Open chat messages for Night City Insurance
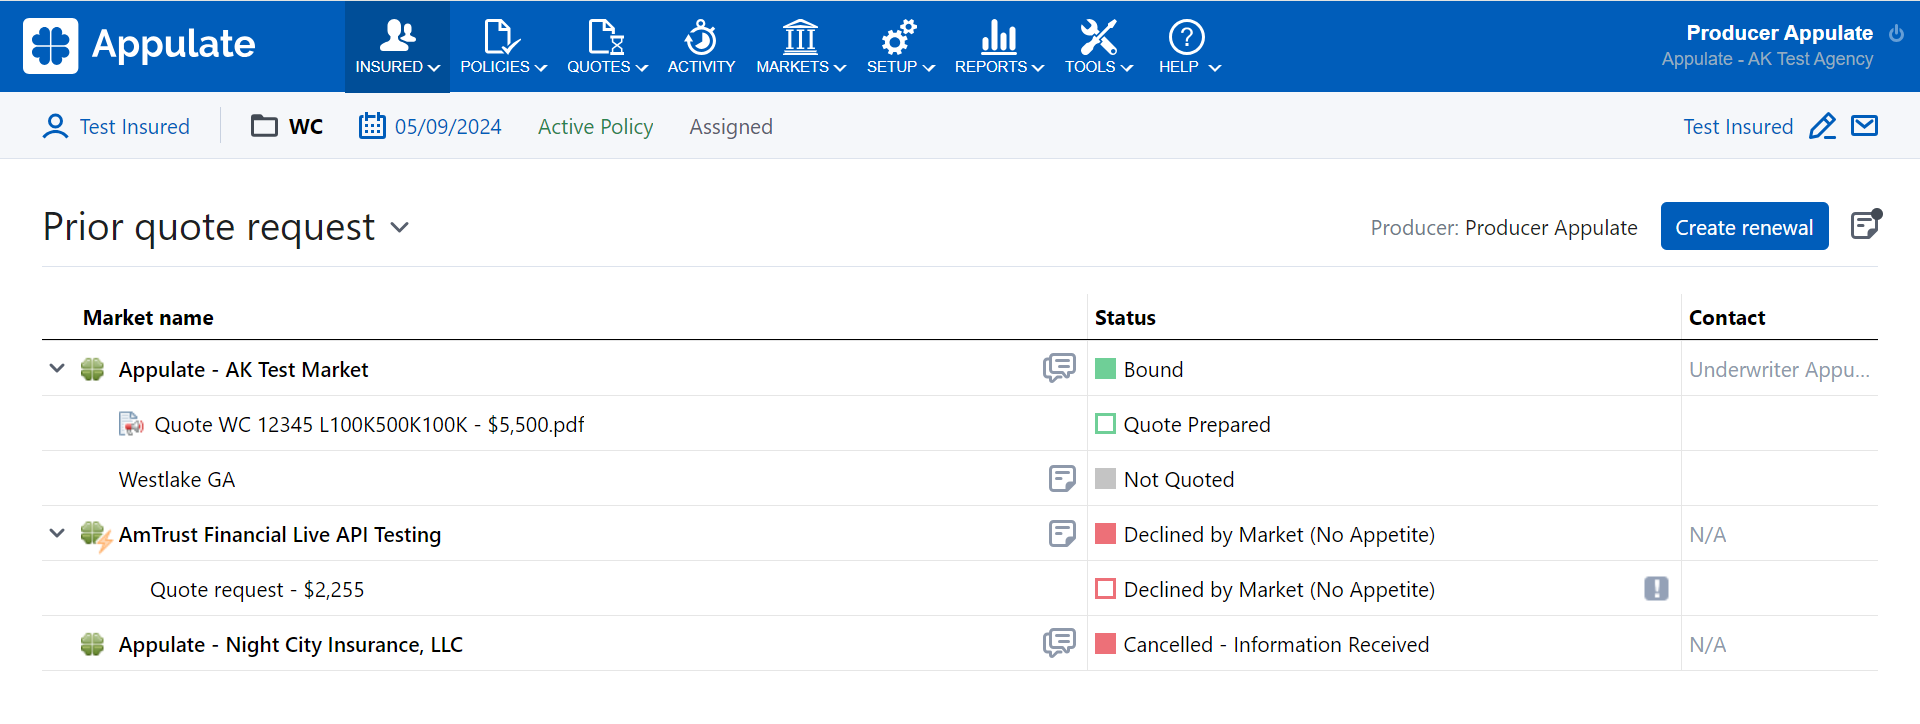The width and height of the screenshot is (1920, 724). [1059, 643]
